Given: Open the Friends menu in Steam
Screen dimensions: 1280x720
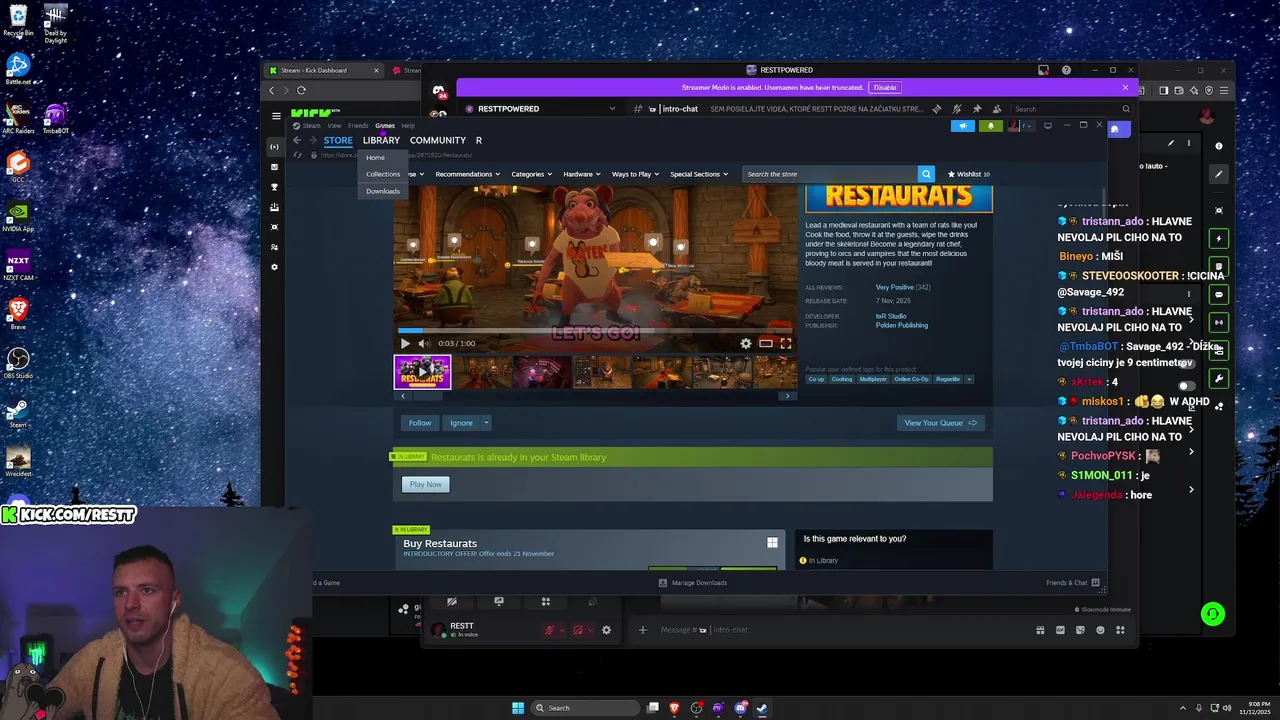Looking at the screenshot, I should (x=358, y=126).
